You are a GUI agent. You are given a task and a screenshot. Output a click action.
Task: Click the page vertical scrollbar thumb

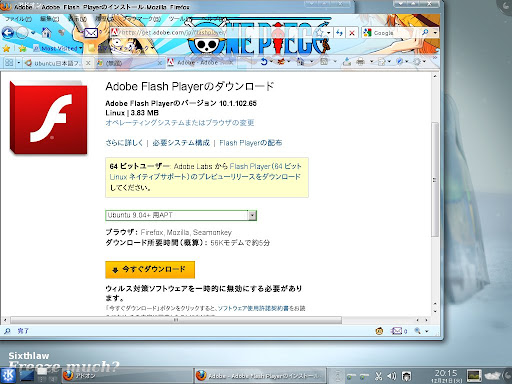435,180
